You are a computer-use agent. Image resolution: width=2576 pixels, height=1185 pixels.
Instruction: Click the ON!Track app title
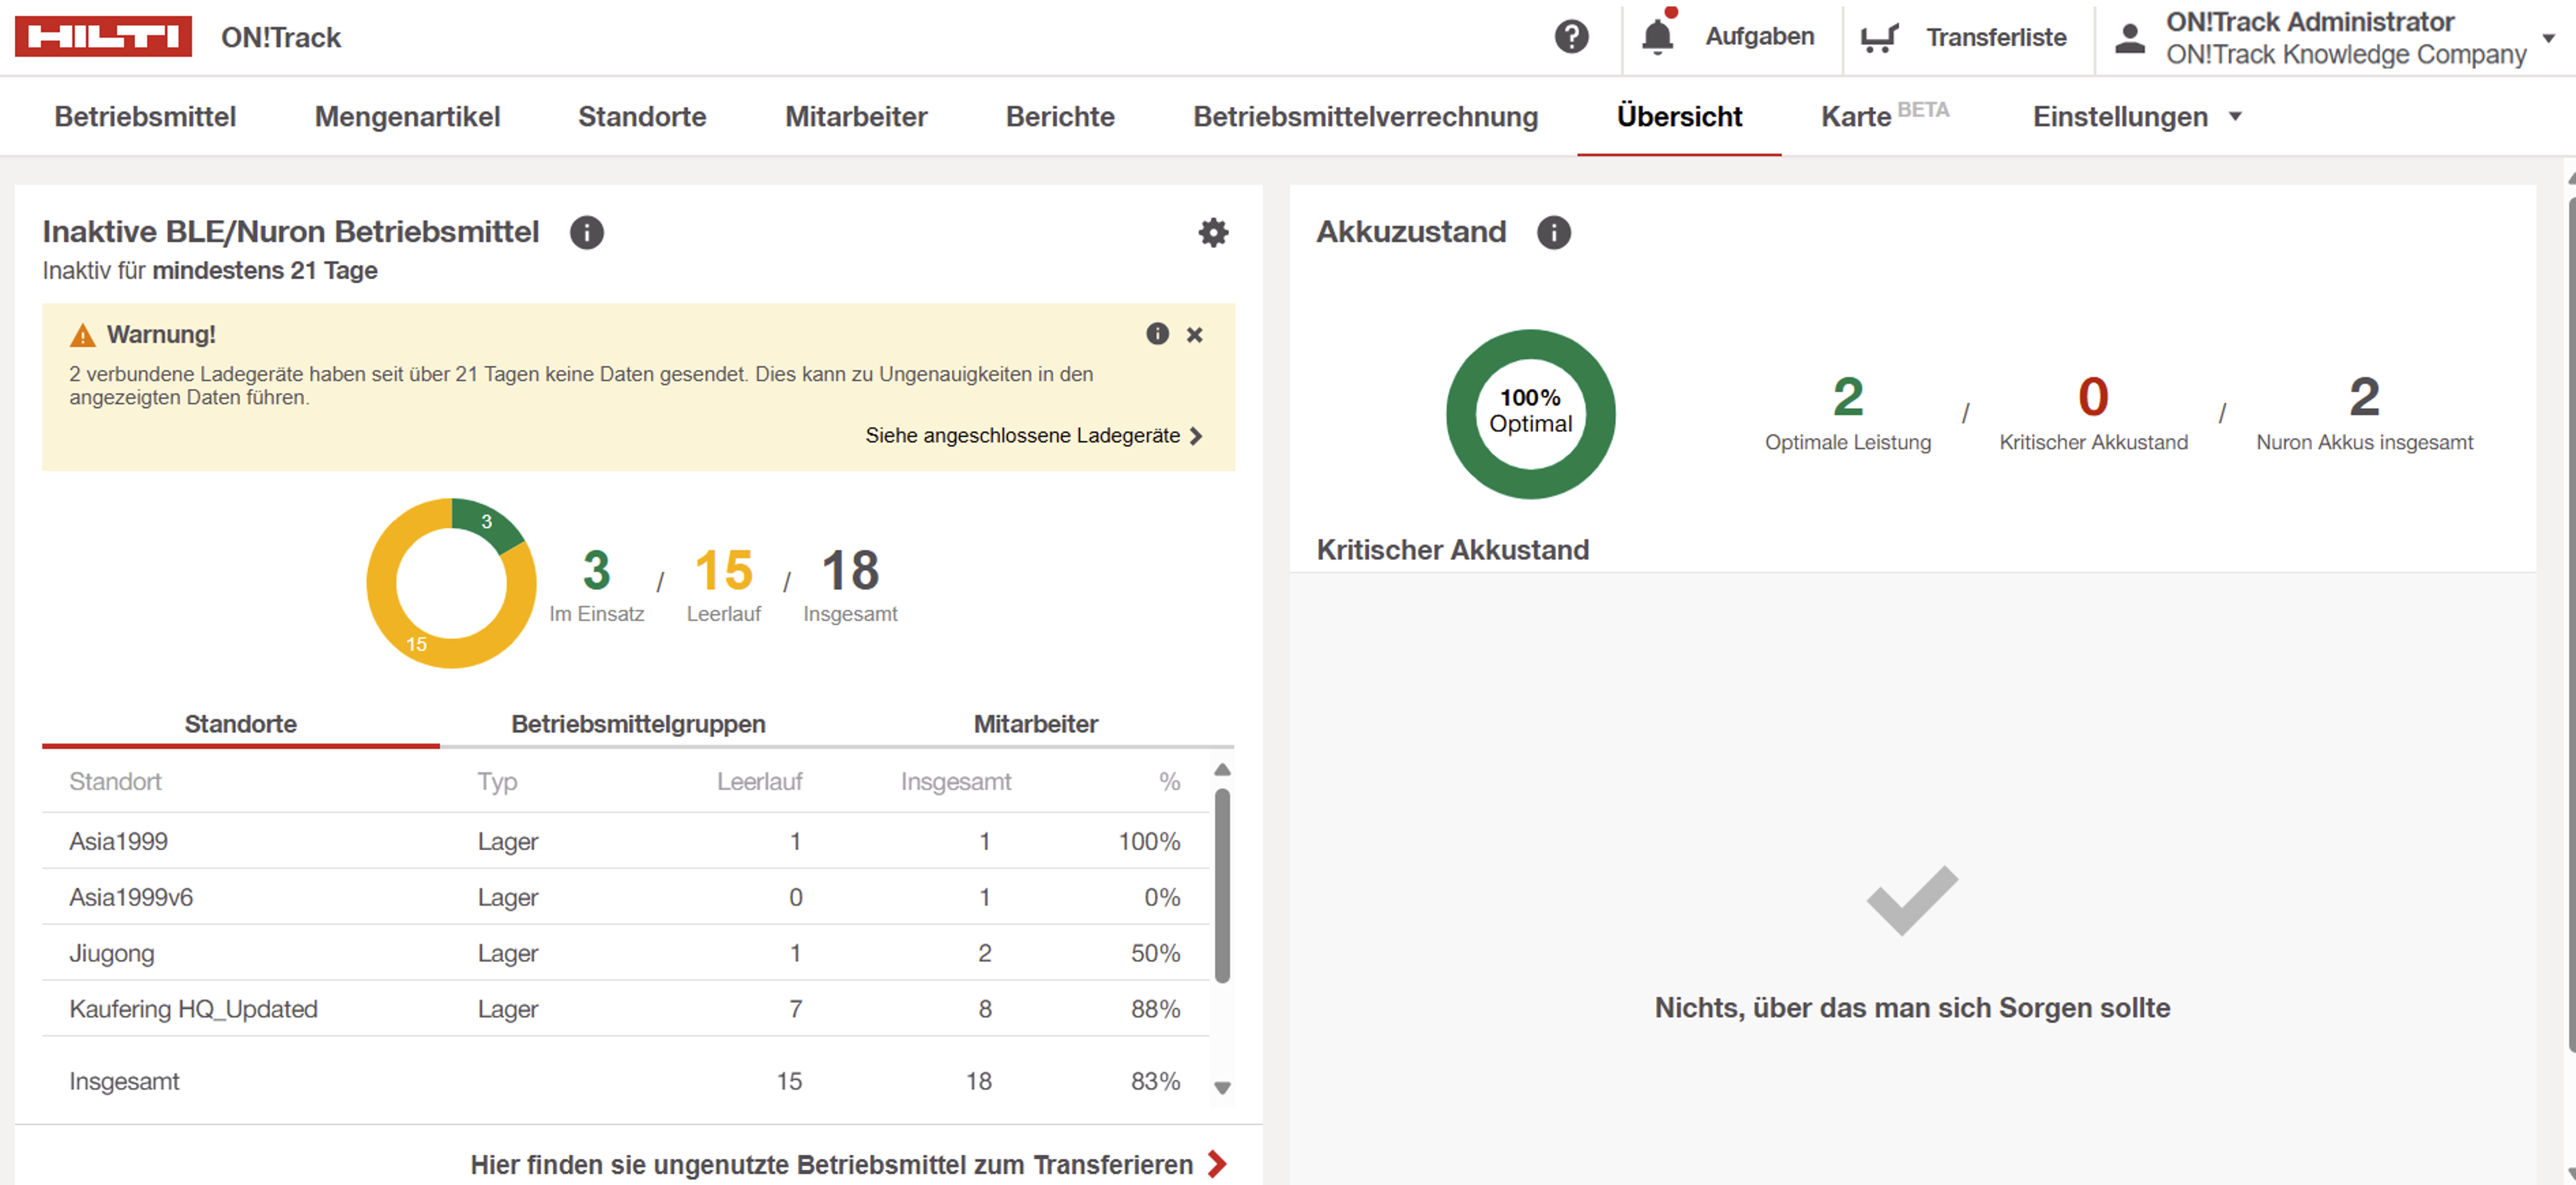point(281,37)
